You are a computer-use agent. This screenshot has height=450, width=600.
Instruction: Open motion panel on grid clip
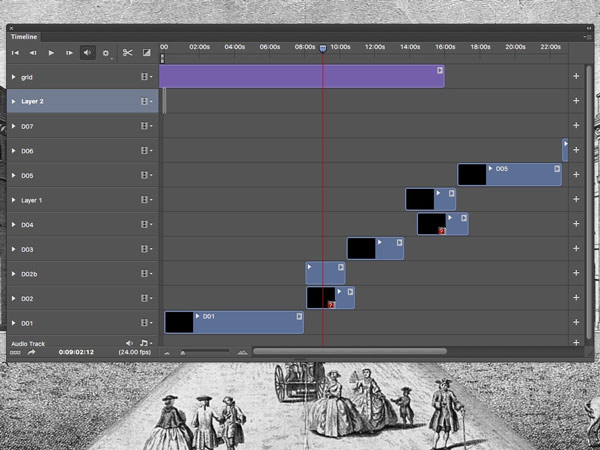click(440, 70)
